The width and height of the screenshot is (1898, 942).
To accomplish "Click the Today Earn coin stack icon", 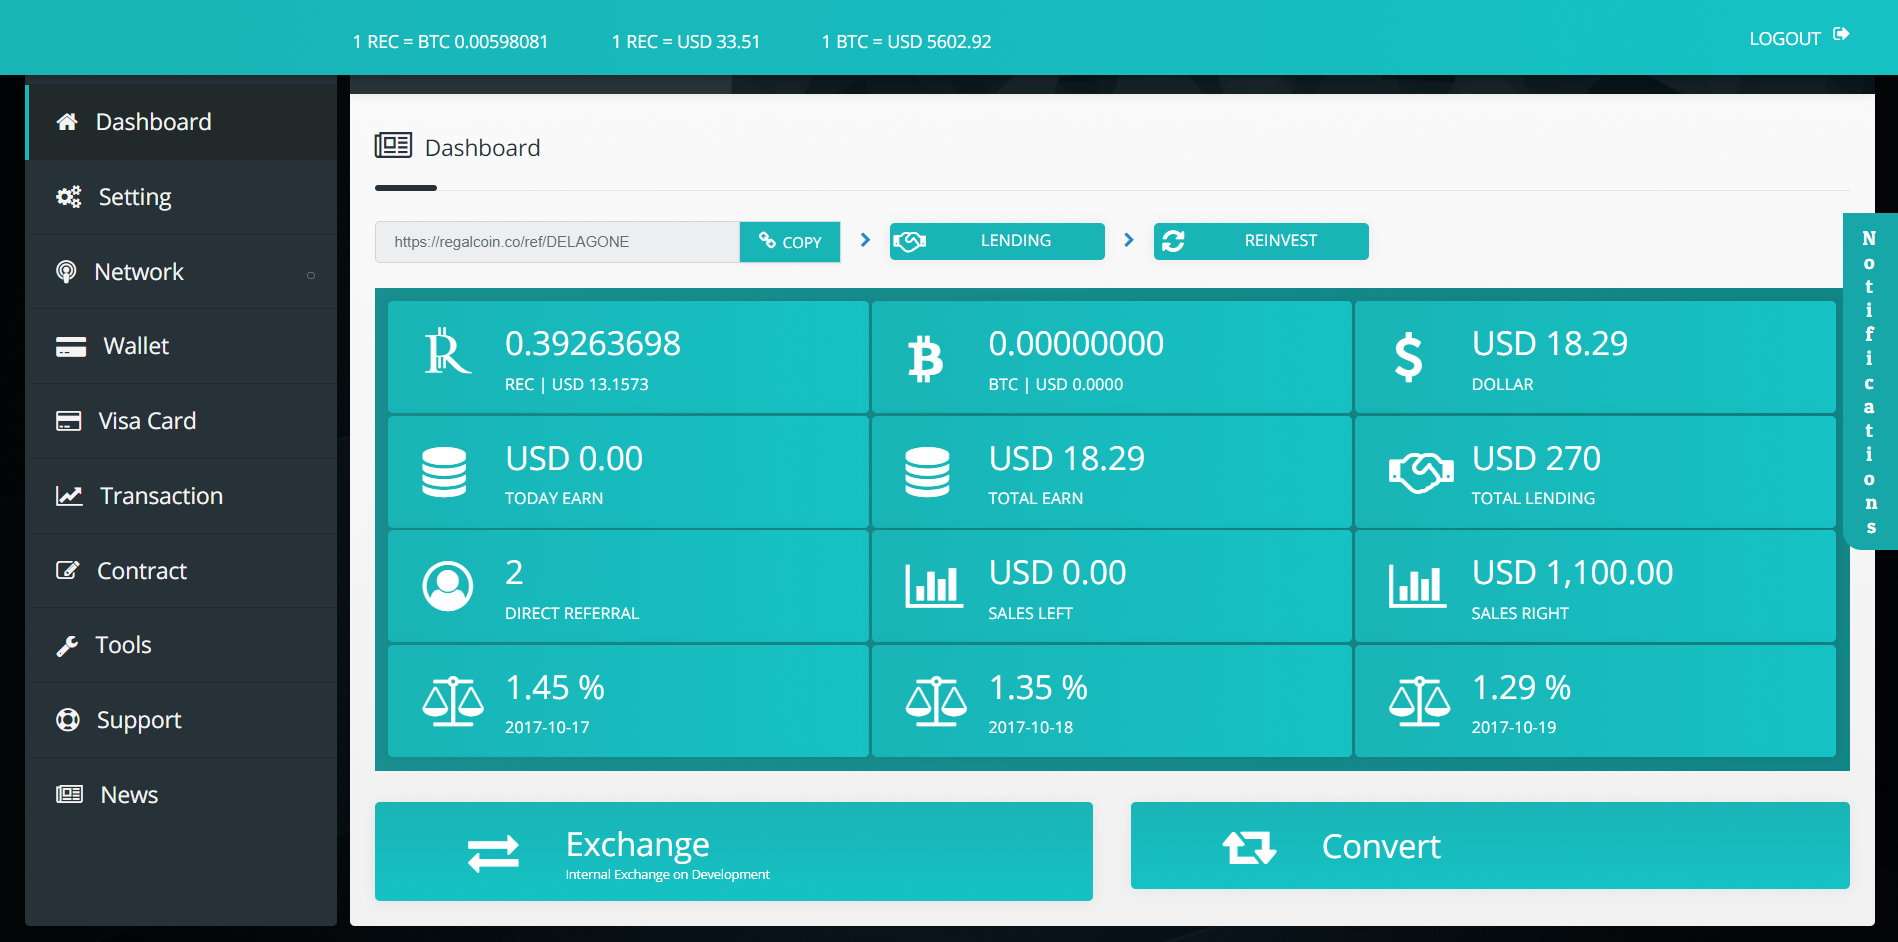I will click(444, 472).
